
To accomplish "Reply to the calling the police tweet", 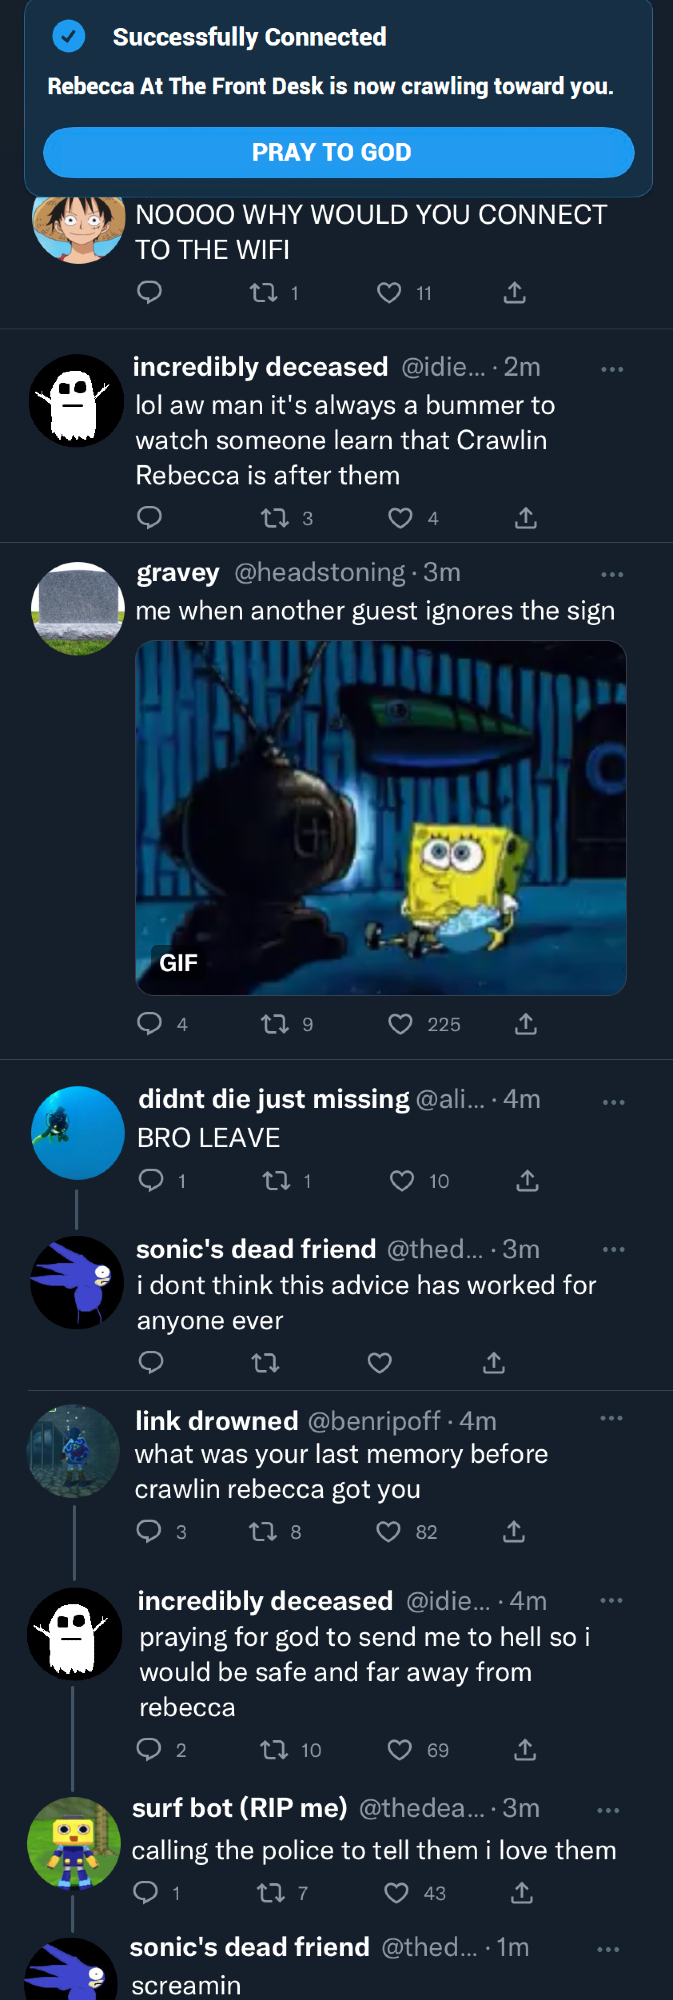I will click(146, 1892).
